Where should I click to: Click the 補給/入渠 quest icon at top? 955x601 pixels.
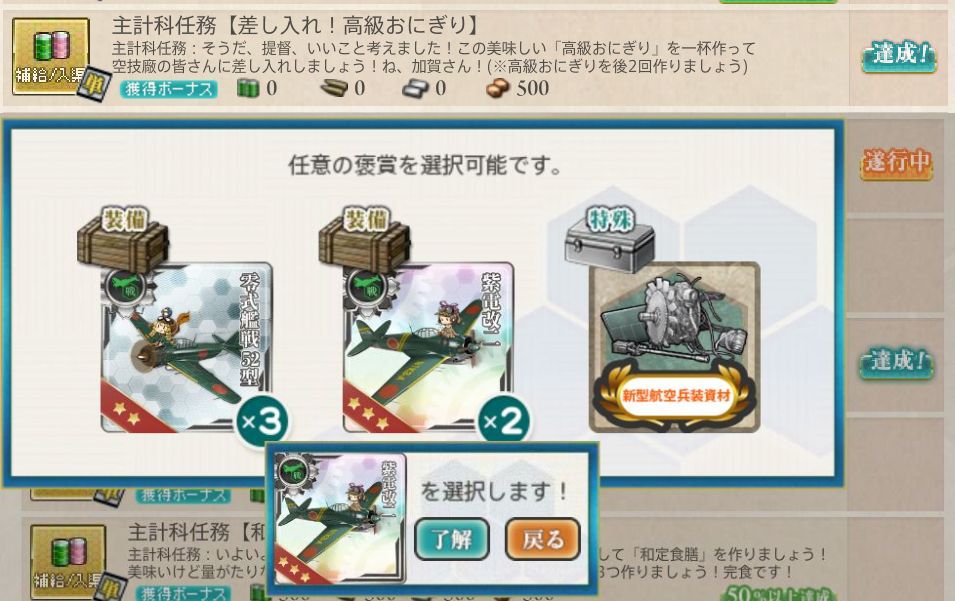[x=51, y=56]
